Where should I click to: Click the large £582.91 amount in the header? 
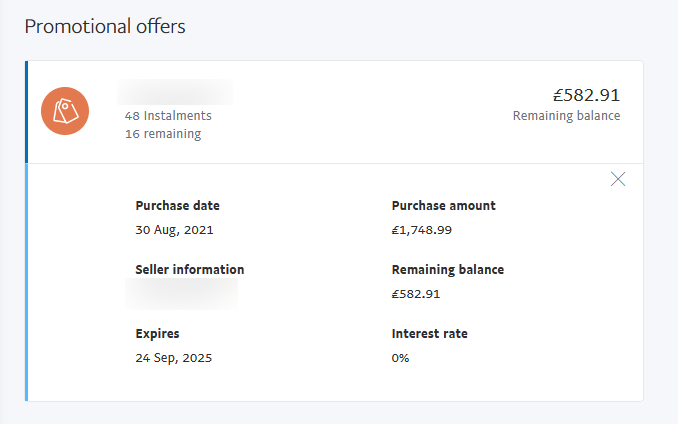586,95
